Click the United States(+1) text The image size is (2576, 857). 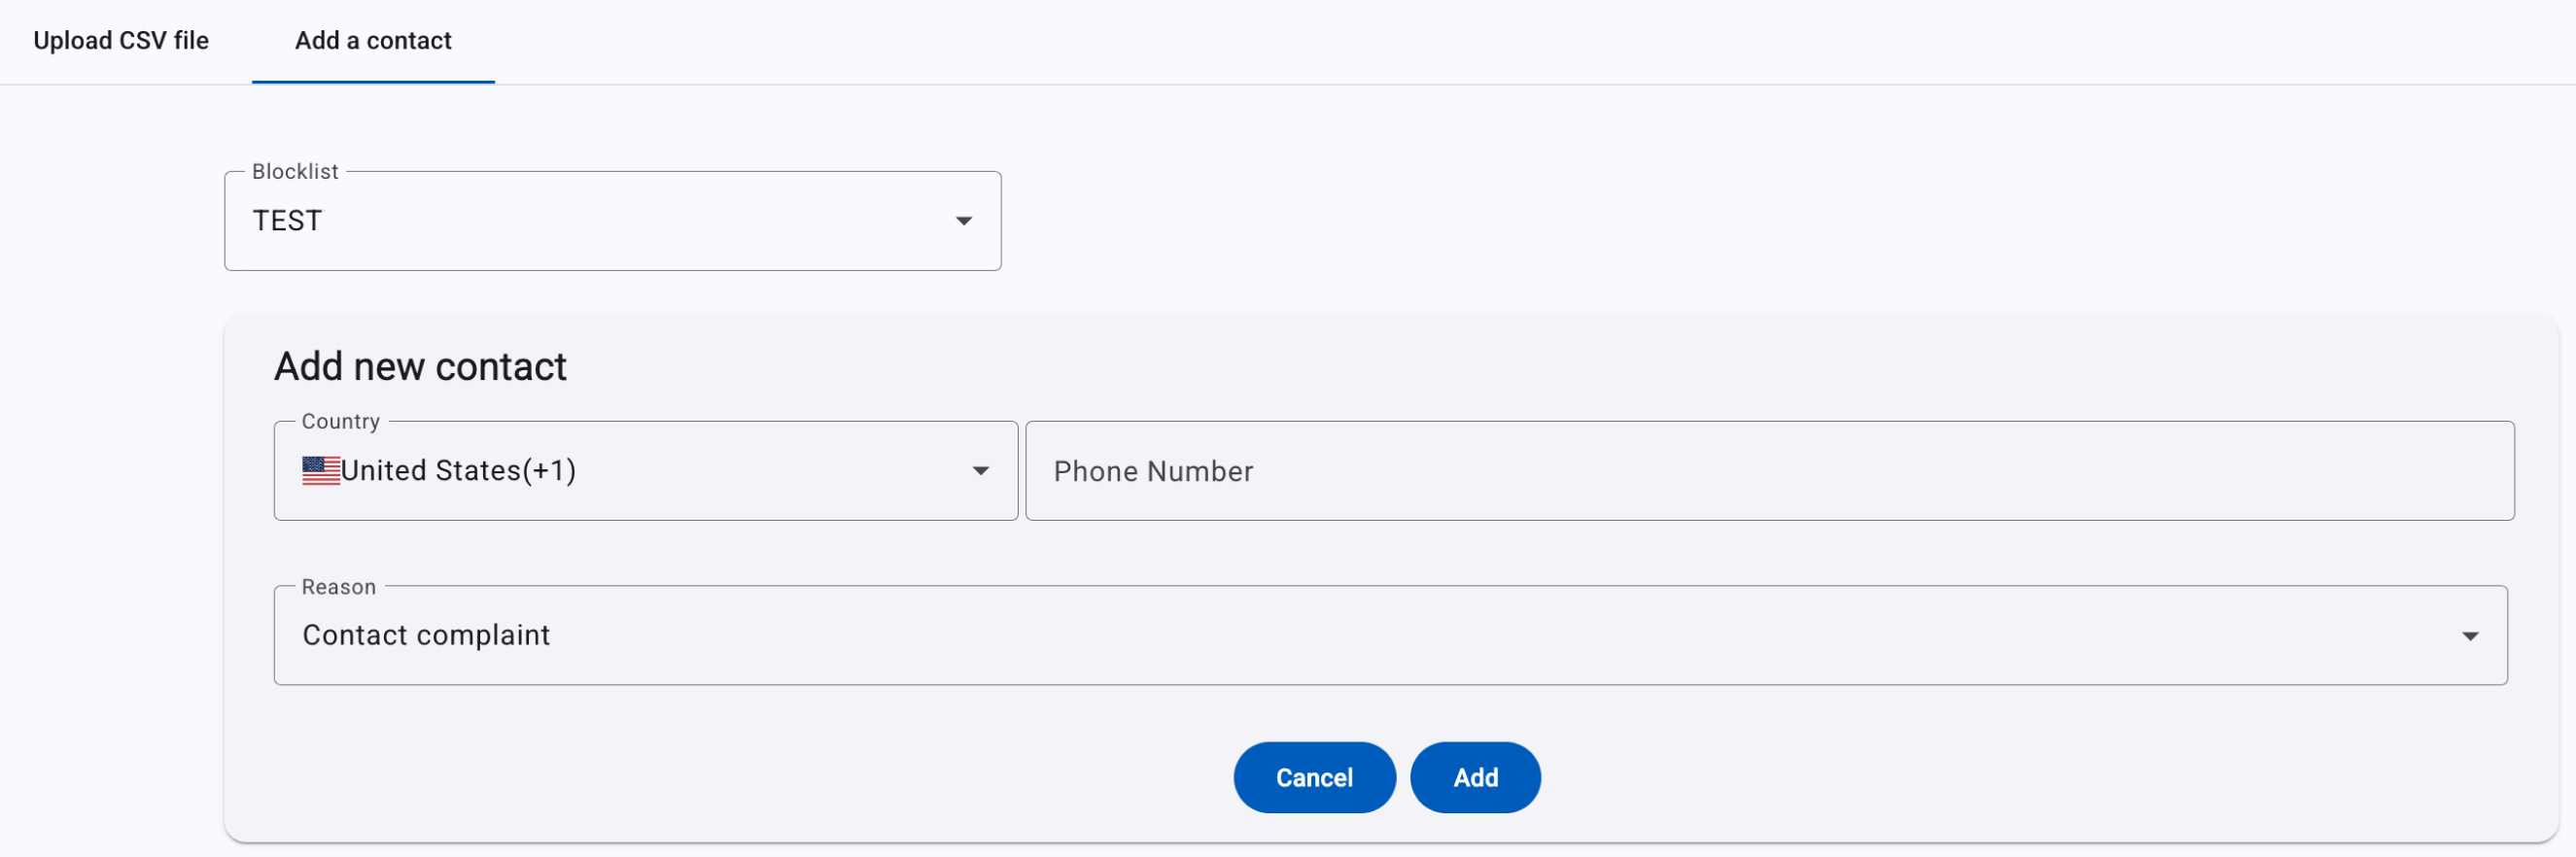[459, 471]
